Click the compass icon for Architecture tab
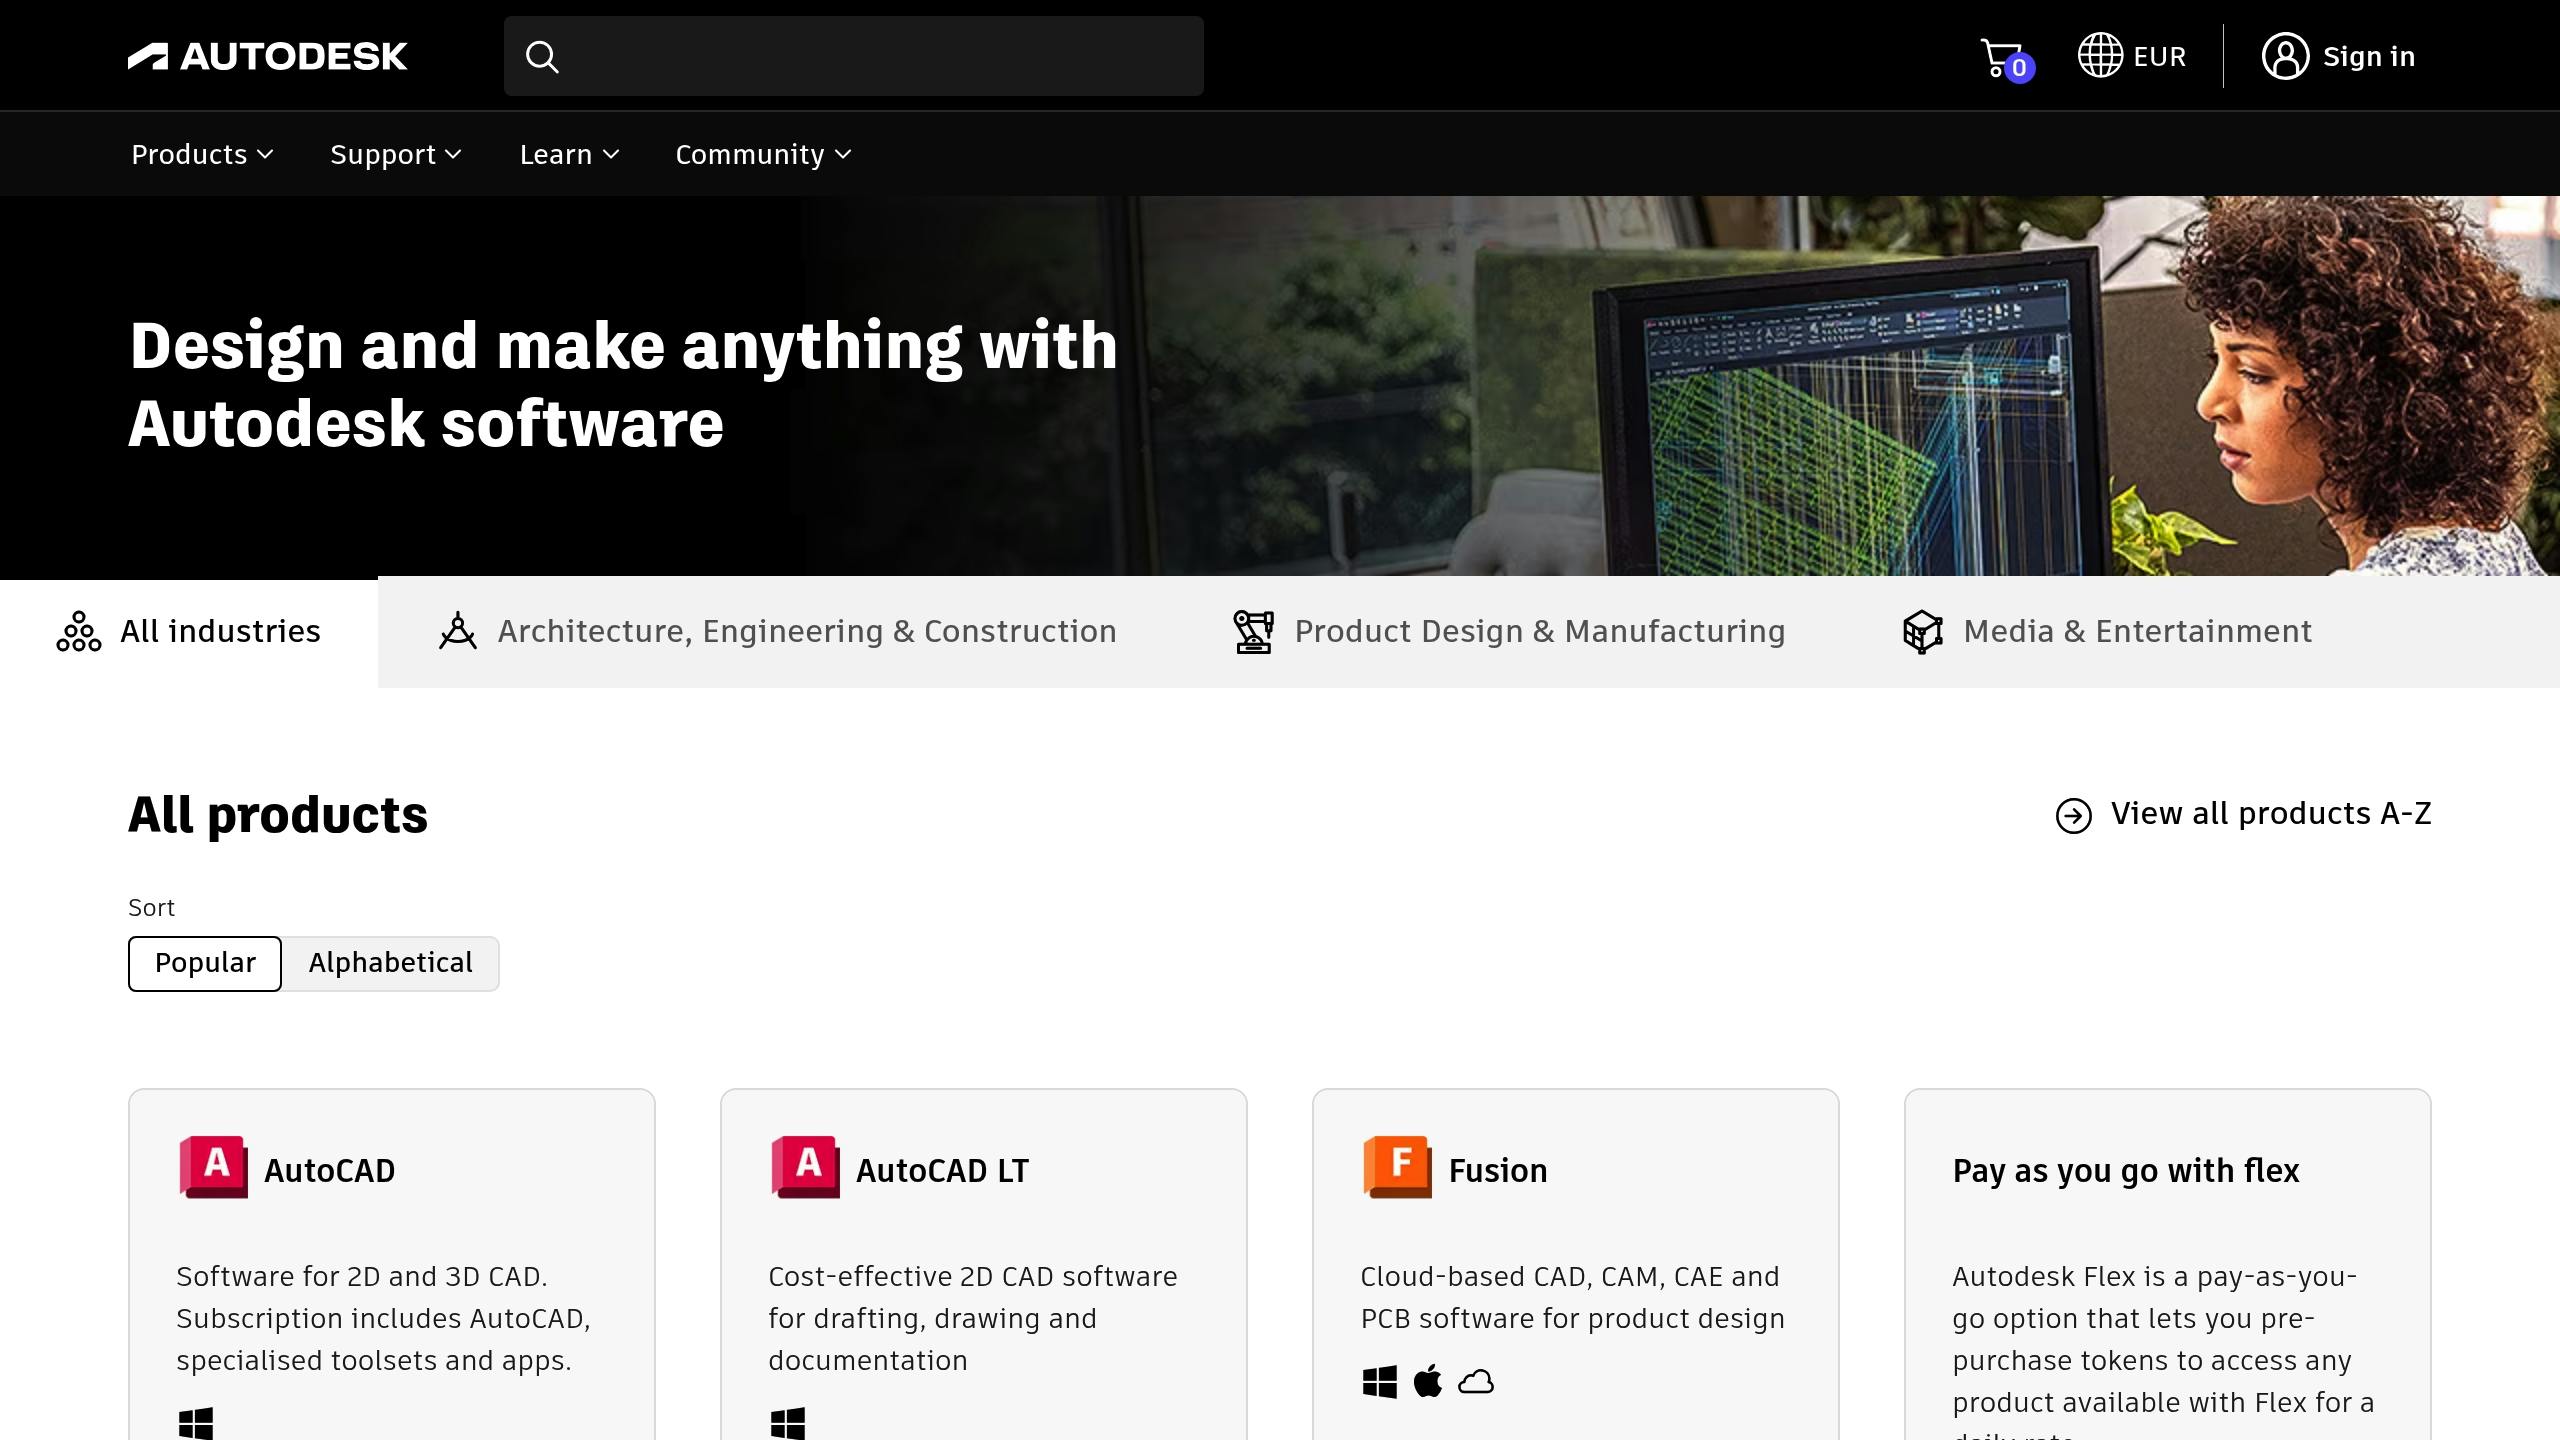2560x1440 pixels. (458, 631)
